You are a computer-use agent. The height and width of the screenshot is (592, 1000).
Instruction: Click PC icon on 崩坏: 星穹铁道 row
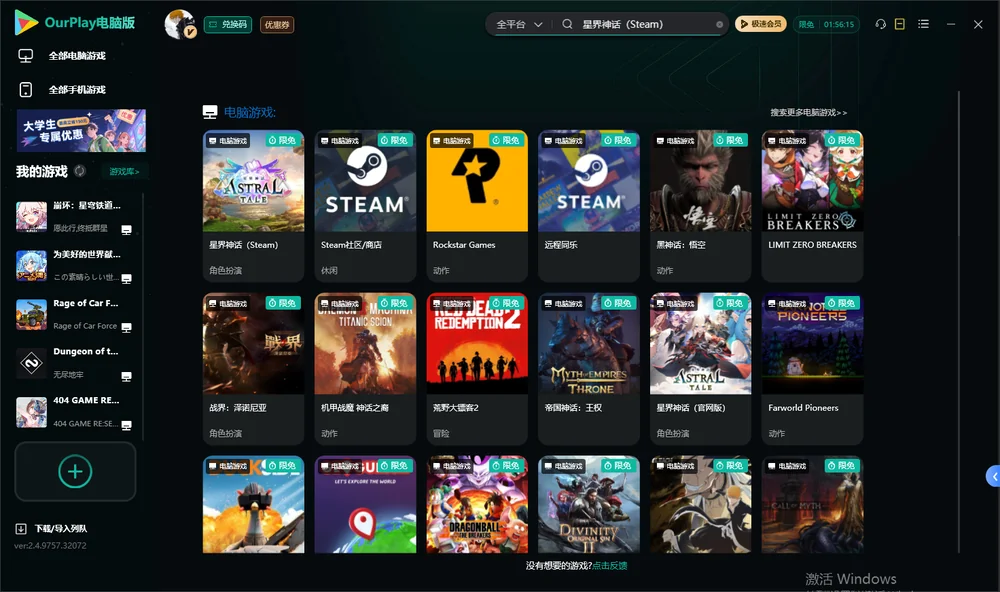click(126, 230)
